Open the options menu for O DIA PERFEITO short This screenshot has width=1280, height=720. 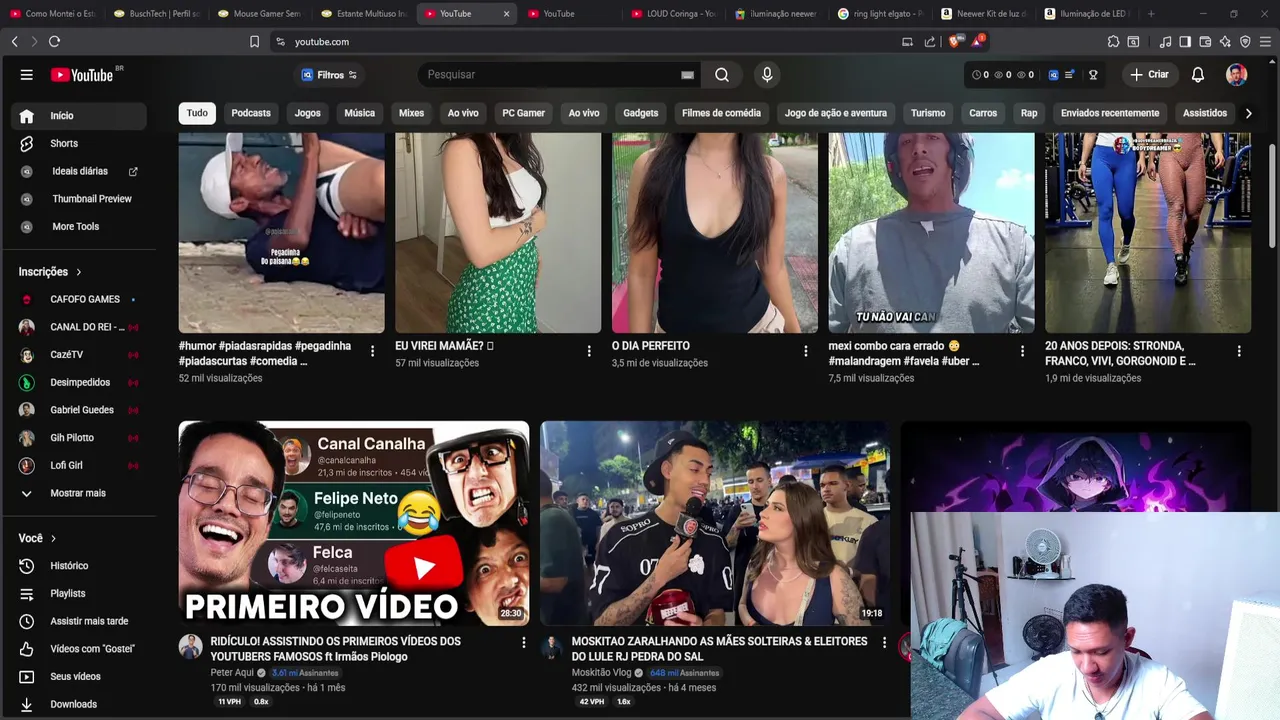tap(806, 351)
